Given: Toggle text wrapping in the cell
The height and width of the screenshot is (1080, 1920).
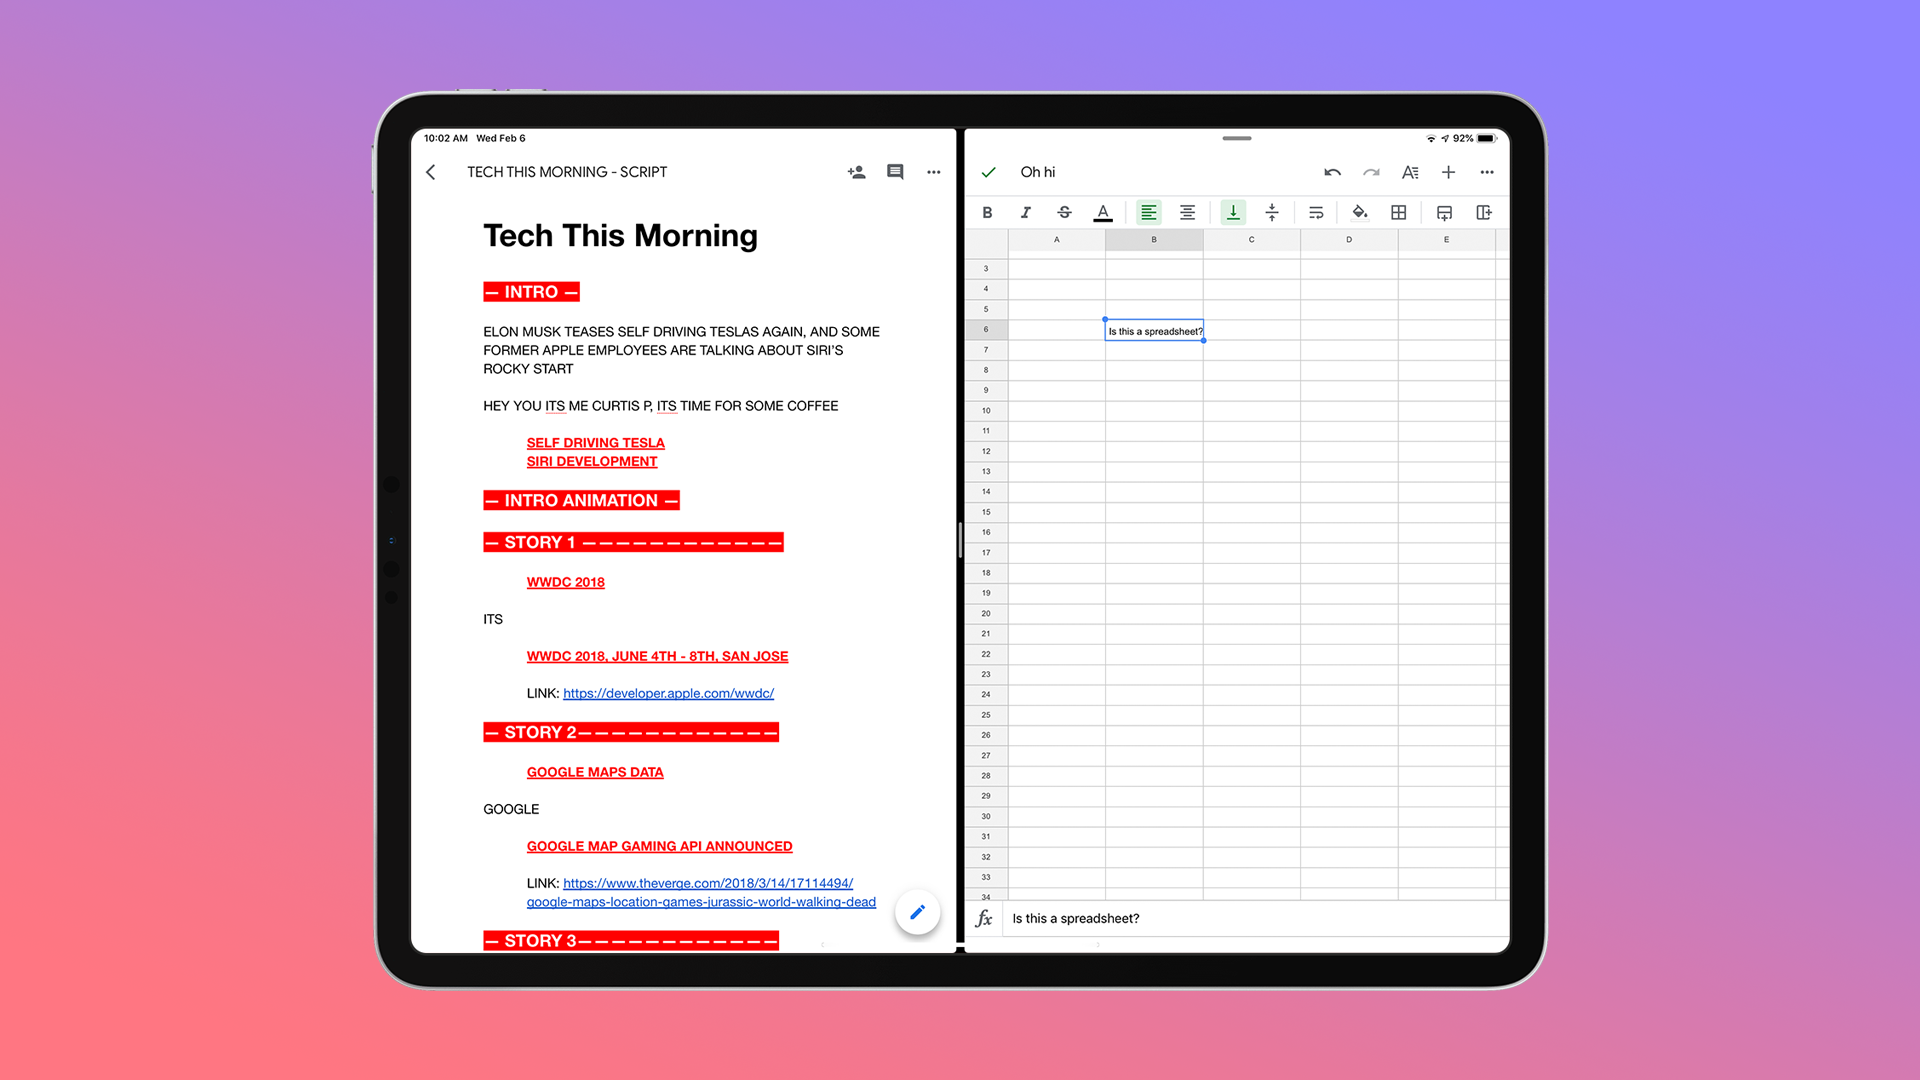Looking at the screenshot, I should coord(1316,212).
